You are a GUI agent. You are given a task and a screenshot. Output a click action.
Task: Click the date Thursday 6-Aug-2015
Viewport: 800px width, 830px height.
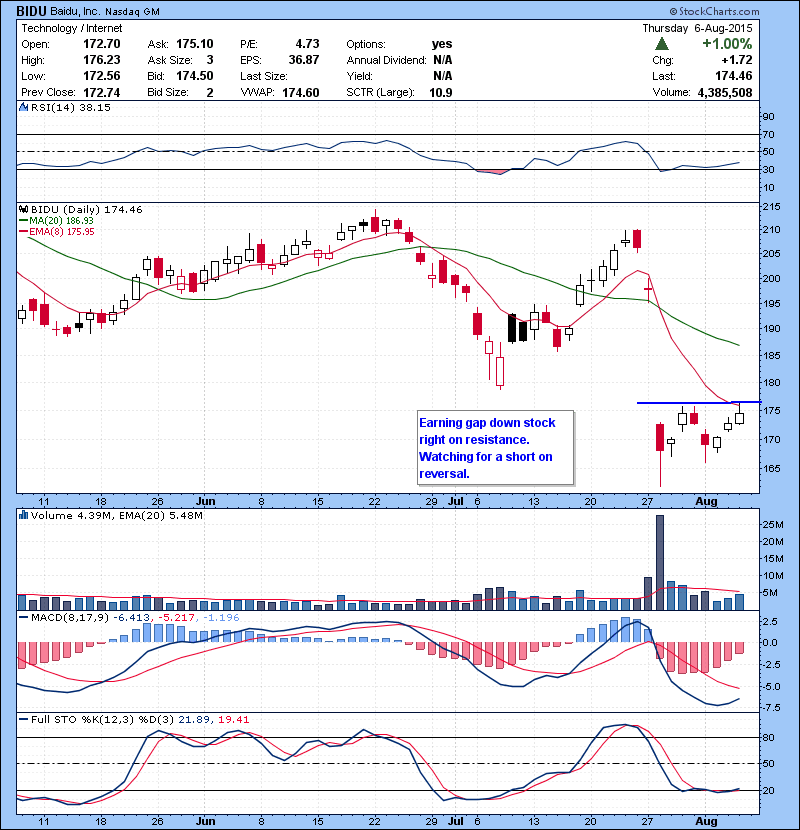697,28
